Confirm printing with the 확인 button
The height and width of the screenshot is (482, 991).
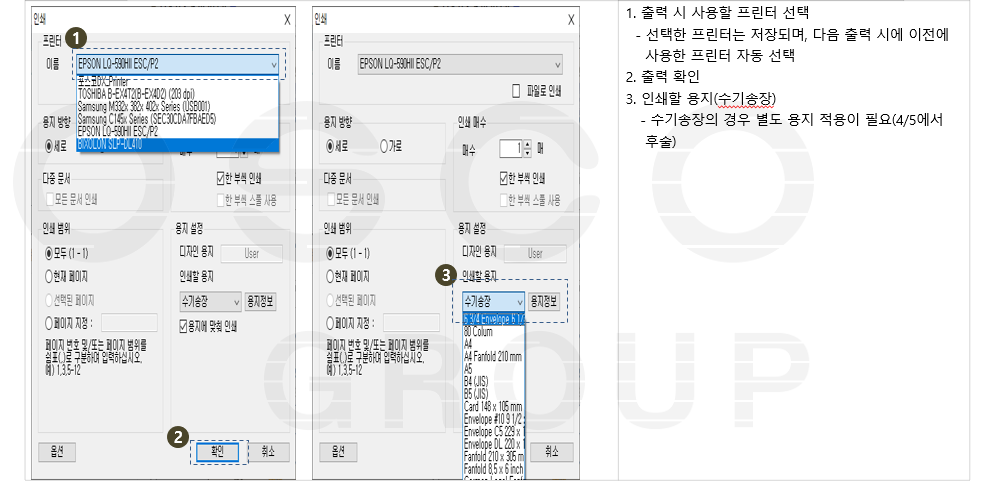[217, 452]
